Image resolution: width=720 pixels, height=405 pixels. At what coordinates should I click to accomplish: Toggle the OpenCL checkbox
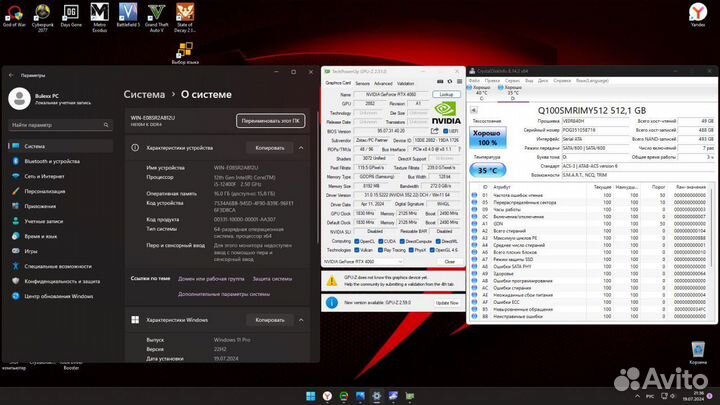(356, 241)
